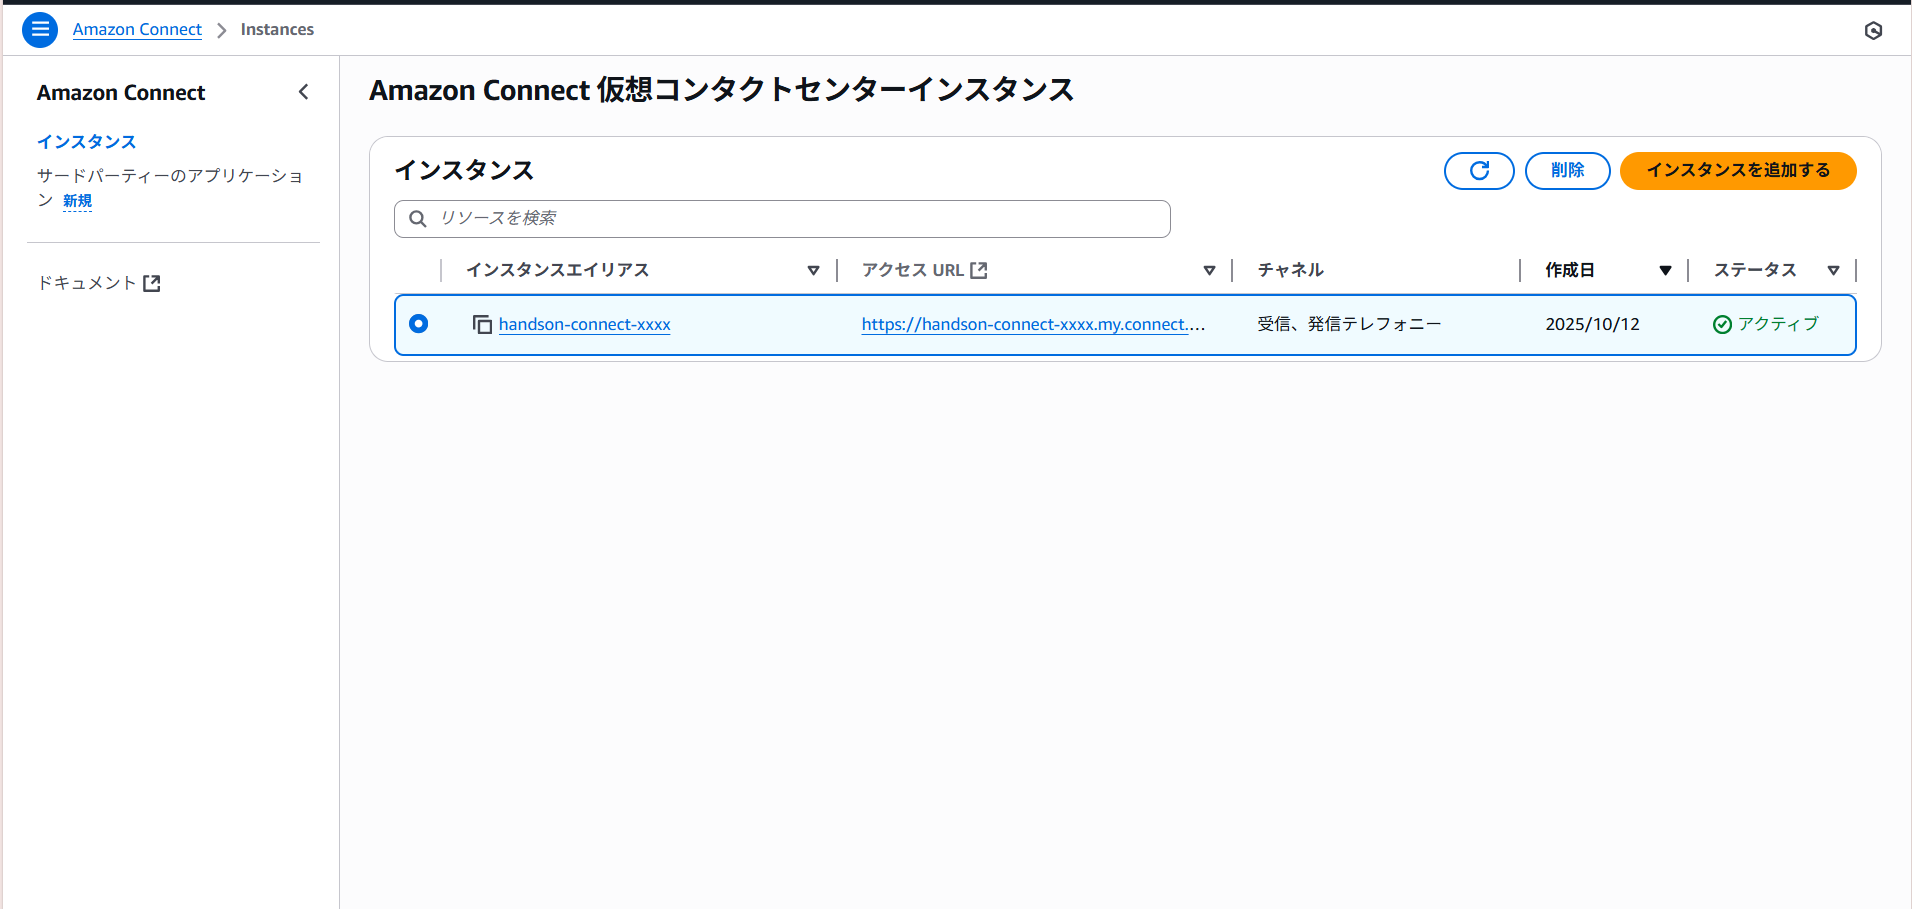This screenshot has height=909, width=1912.
Task: Sort by インスタンスエイリアス column arrow
Action: 813,270
